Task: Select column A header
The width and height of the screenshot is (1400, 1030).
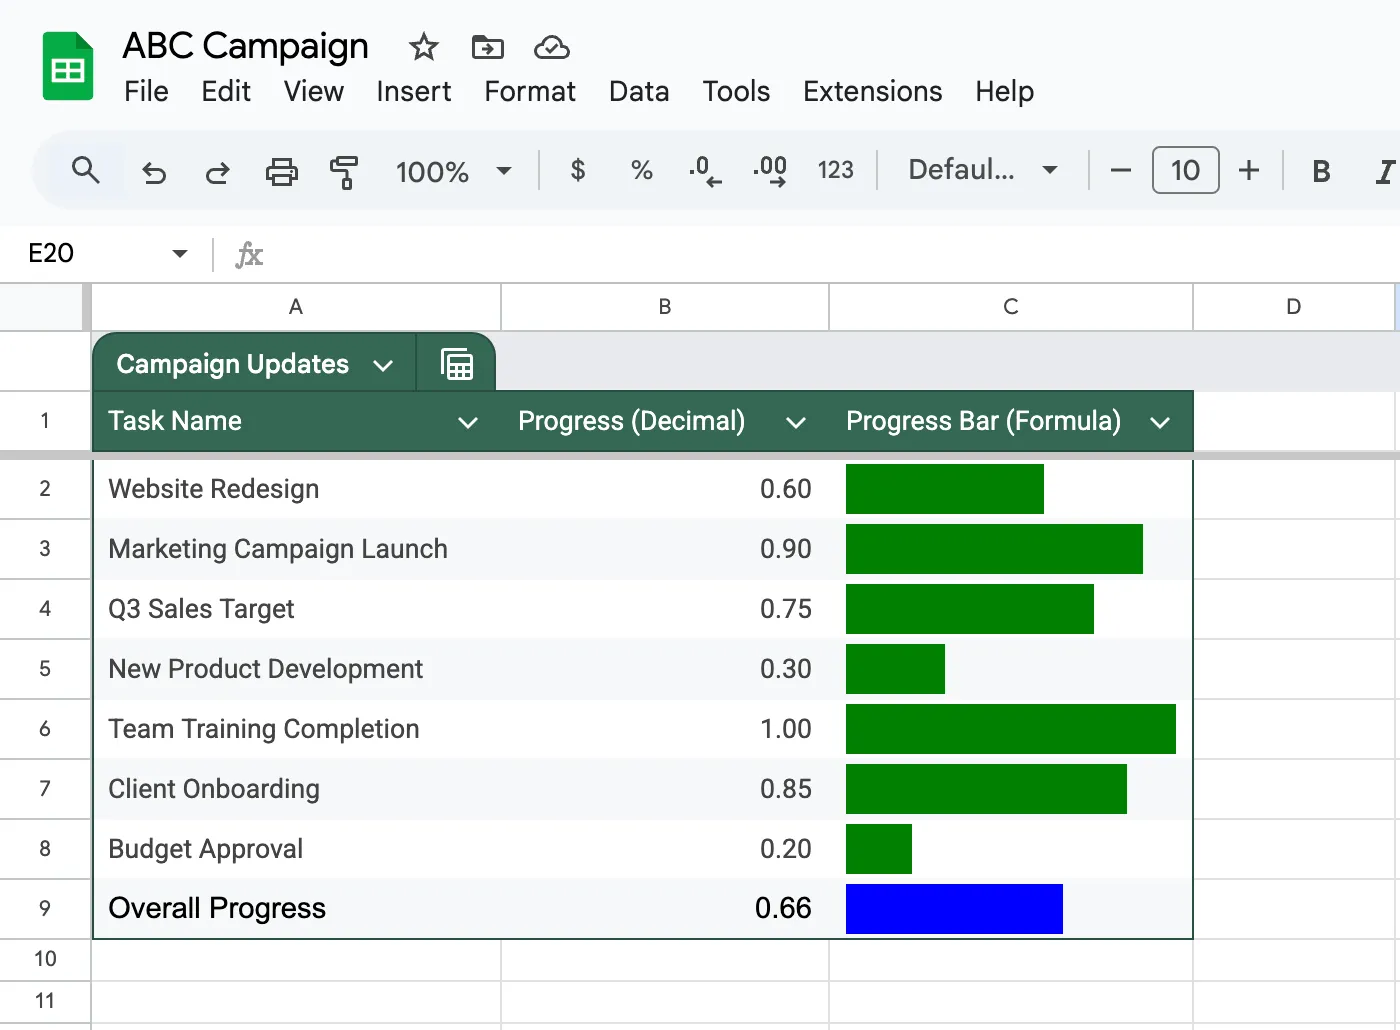Action: coord(296,307)
